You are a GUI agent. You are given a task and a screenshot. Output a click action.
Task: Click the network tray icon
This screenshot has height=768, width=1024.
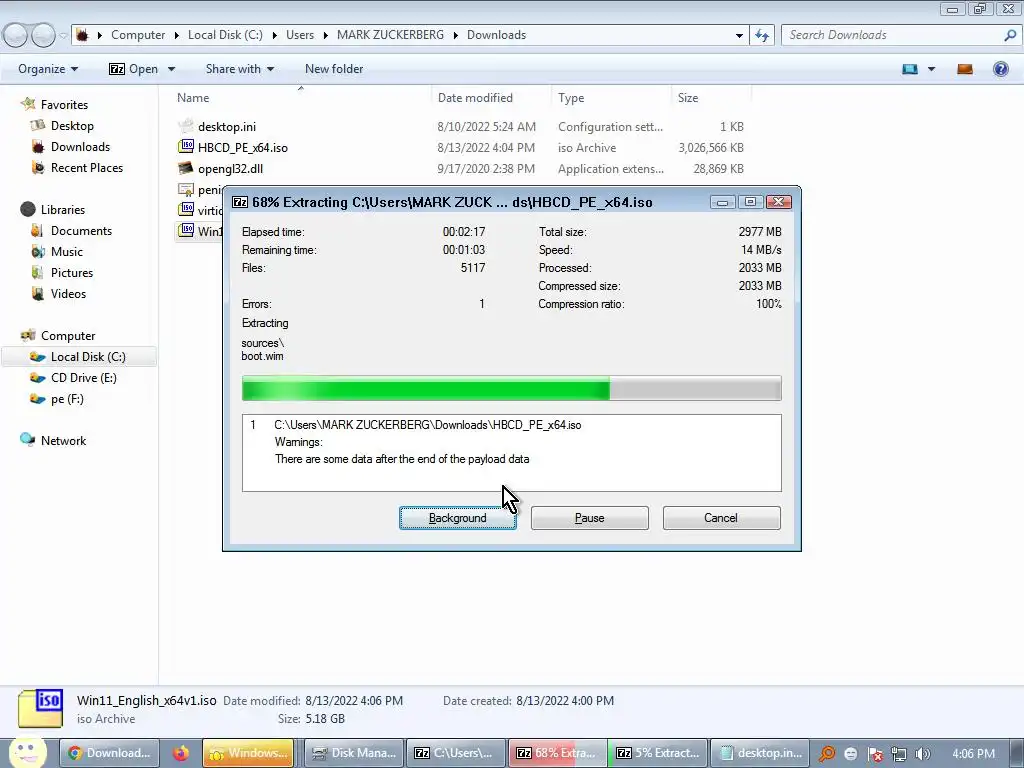[899, 754]
